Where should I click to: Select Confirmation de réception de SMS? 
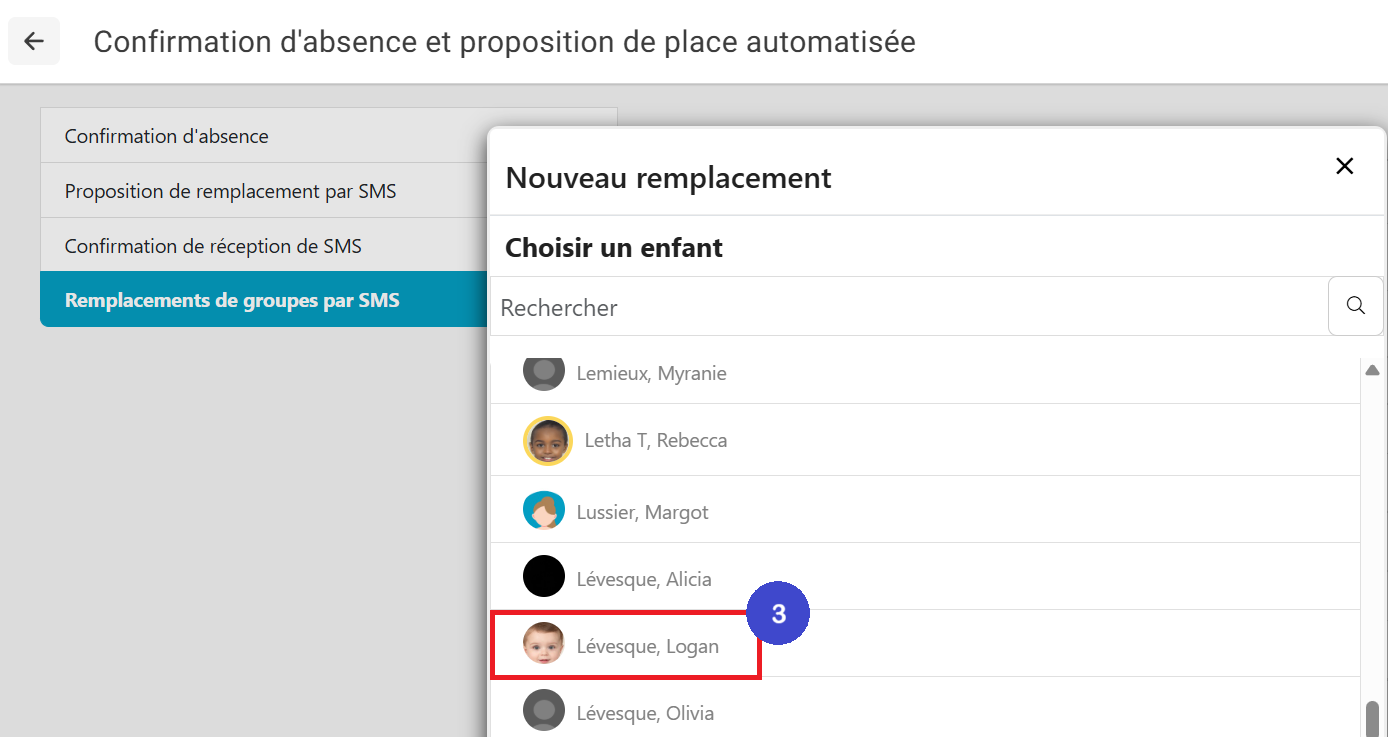(x=213, y=246)
